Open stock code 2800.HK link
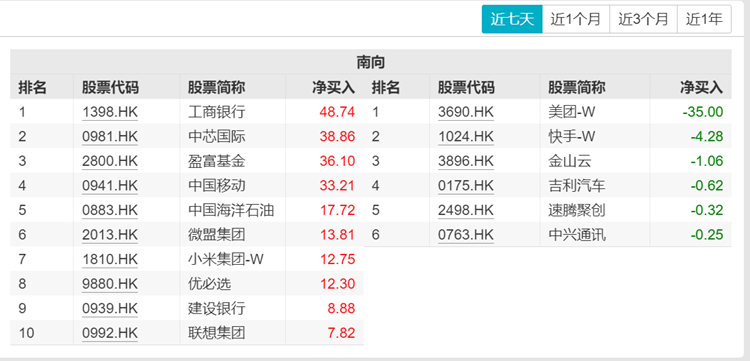Viewport: 750px width, 361px height. [110, 161]
